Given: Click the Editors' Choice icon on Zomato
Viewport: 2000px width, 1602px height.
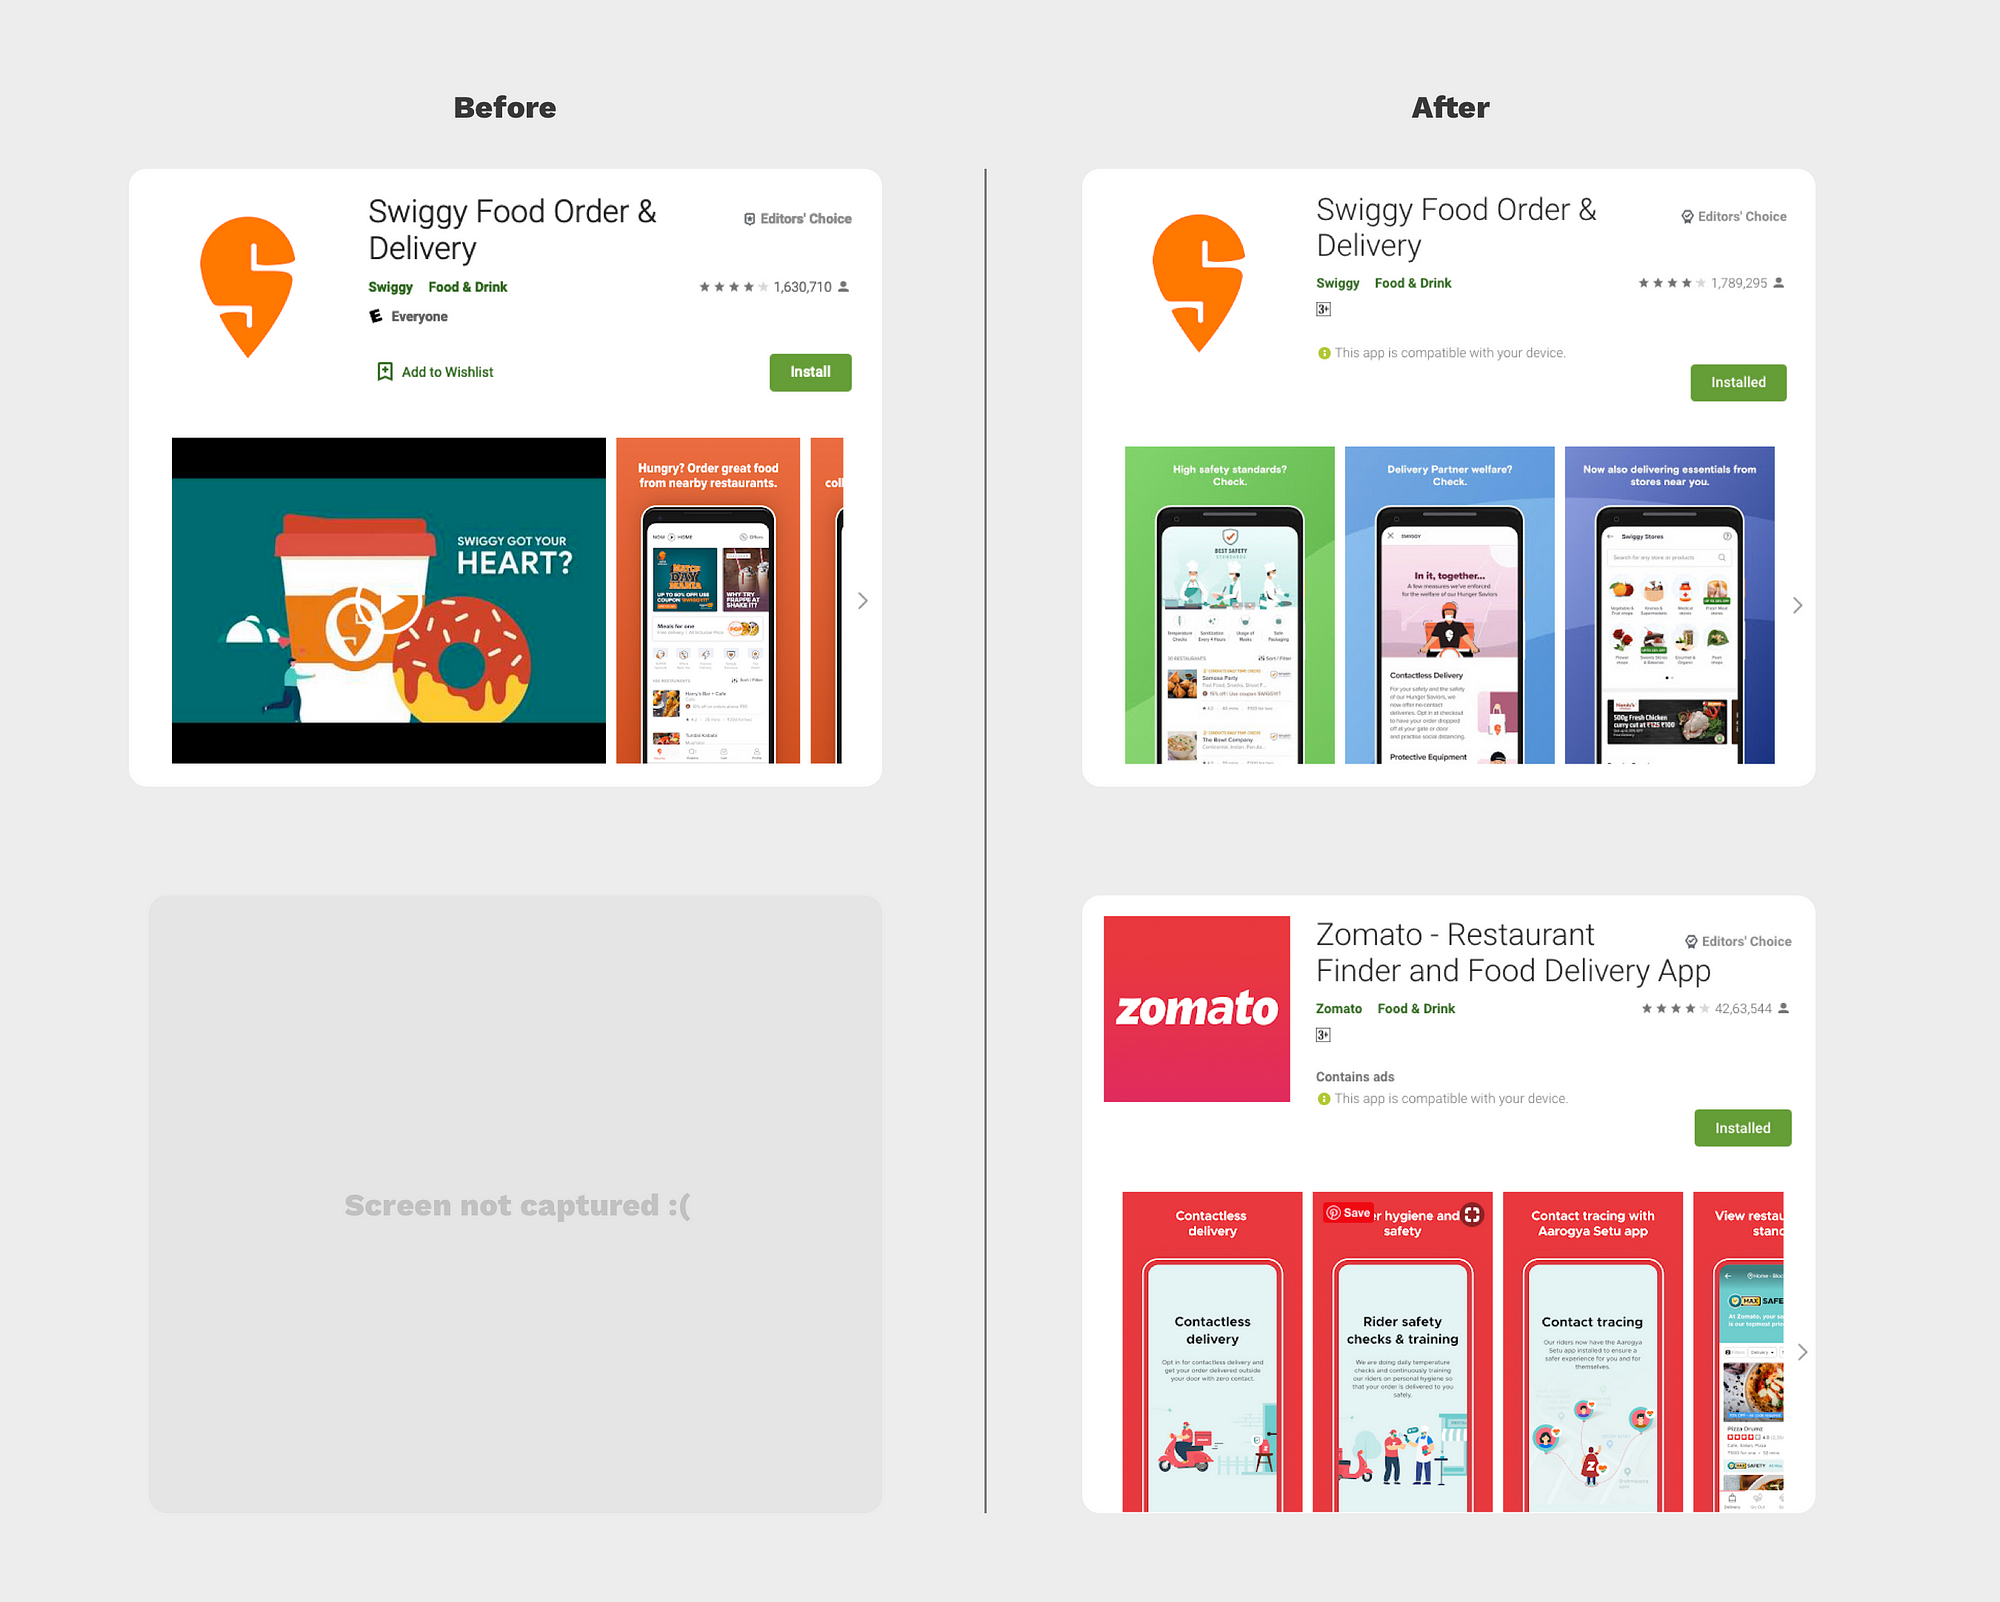Looking at the screenshot, I should (1683, 940).
